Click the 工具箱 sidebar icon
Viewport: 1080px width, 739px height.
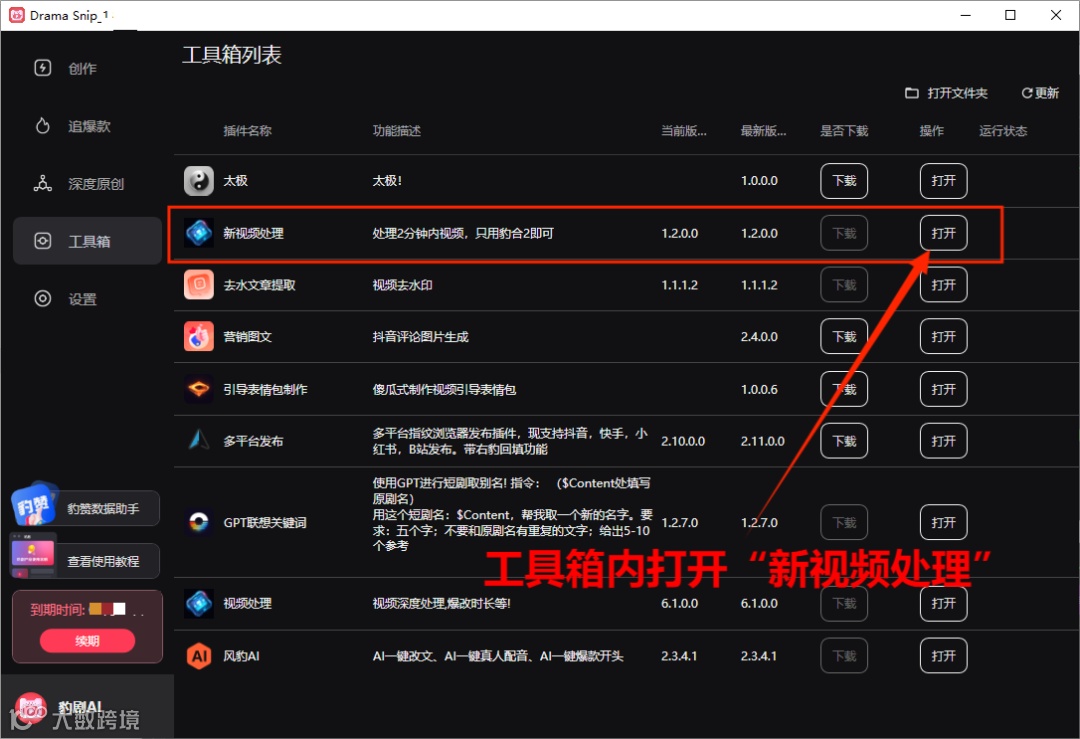[43, 241]
